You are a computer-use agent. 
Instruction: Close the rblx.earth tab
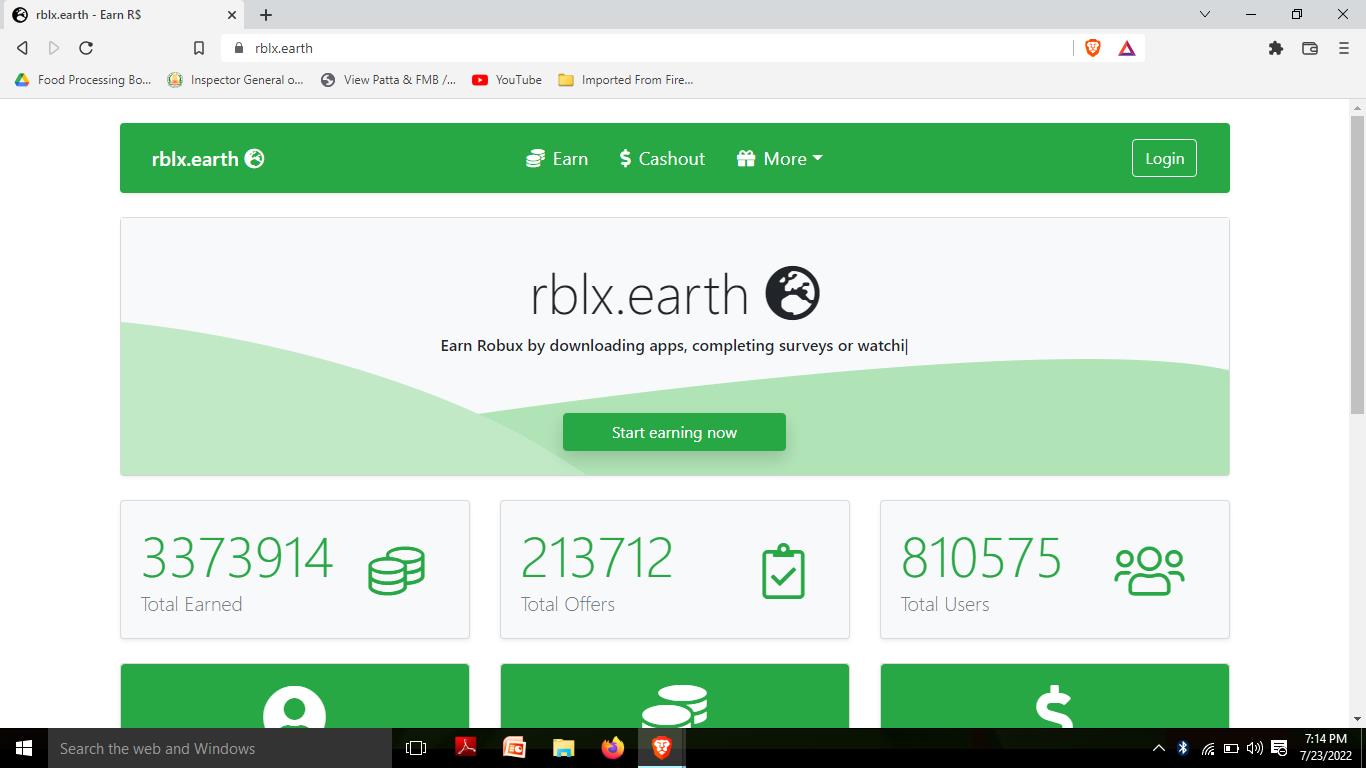tap(233, 15)
